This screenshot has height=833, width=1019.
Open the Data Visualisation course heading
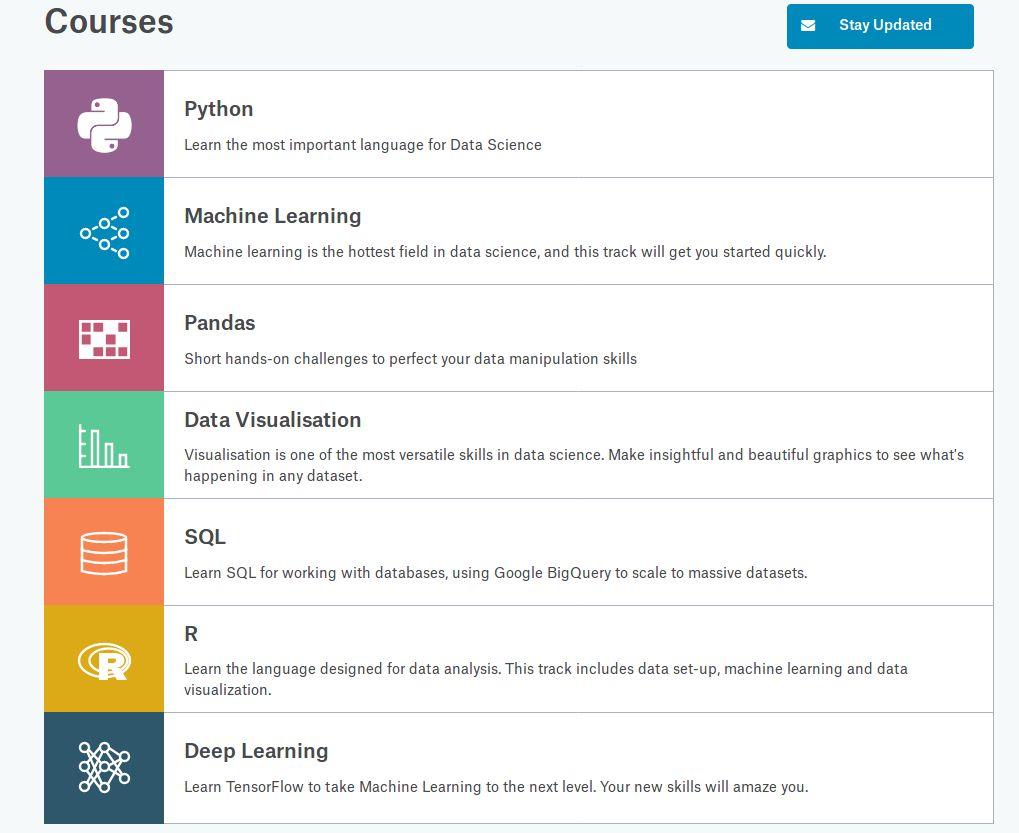click(272, 420)
